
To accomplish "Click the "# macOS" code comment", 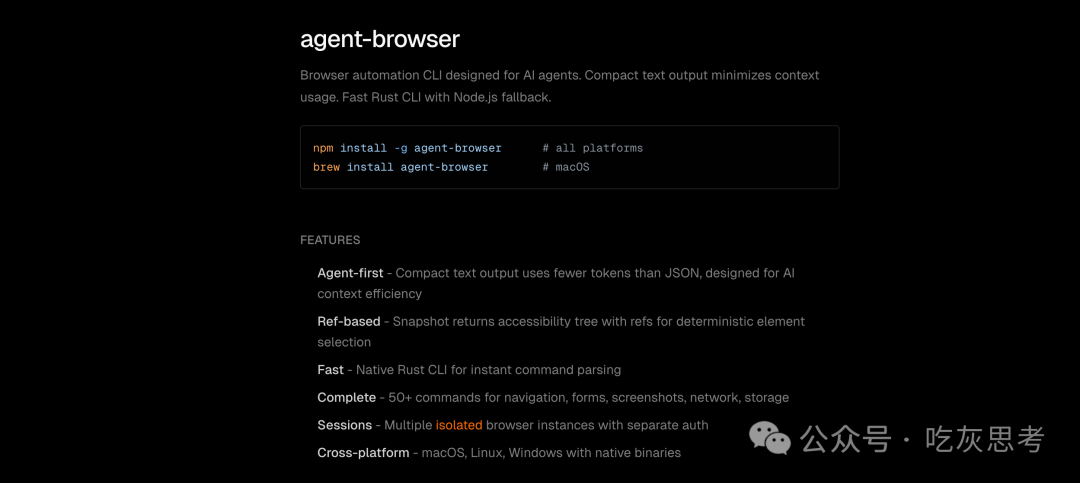I will (x=566, y=167).
